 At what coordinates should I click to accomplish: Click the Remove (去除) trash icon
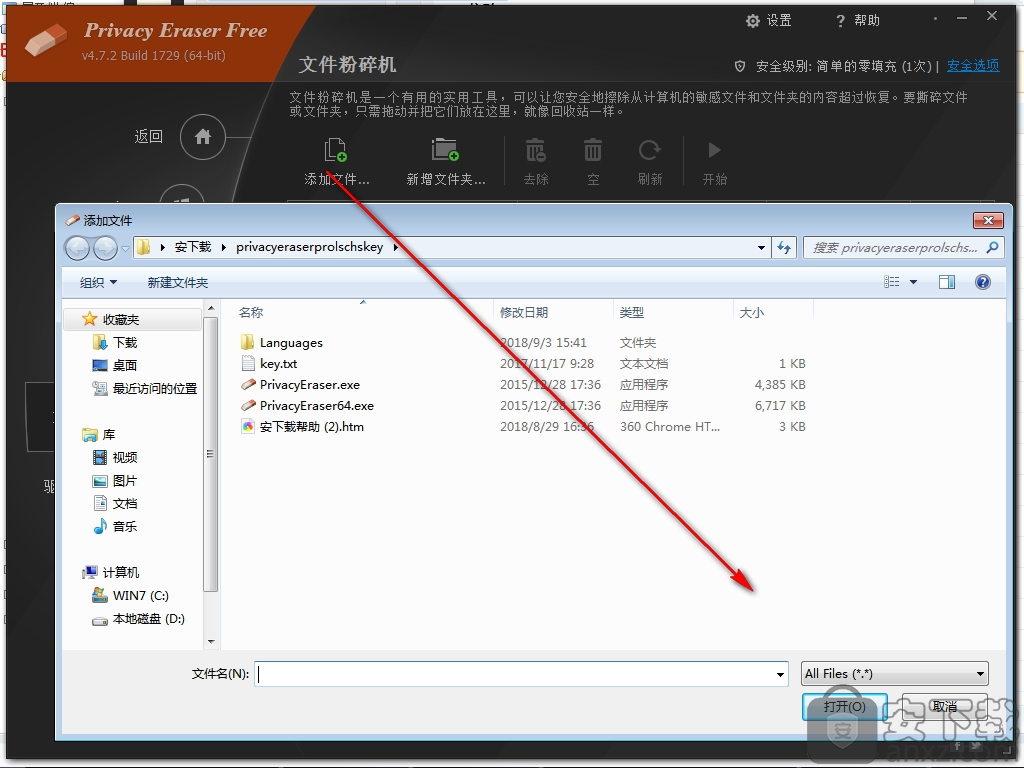[x=536, y=150]
